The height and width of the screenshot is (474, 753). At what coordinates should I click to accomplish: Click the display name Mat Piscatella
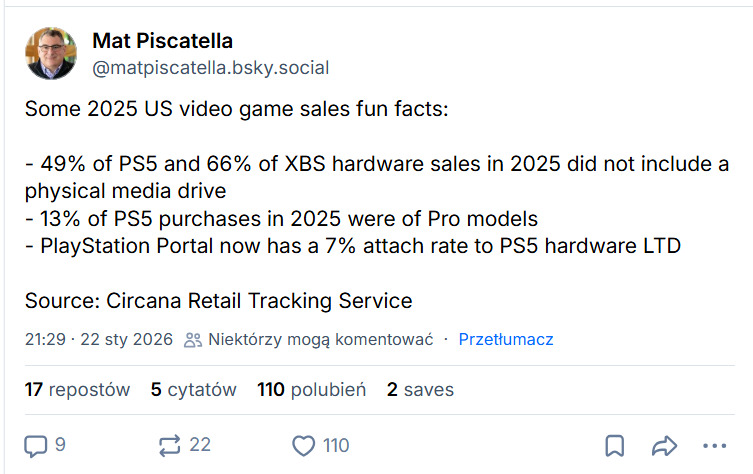162,41
